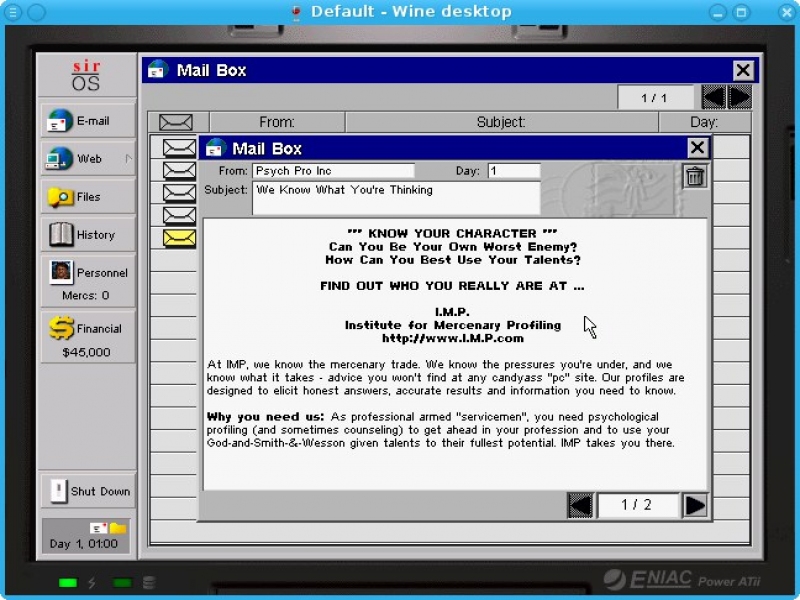Click the Shut Down button
The height and width of the screenshot is (600, 800).
(x=88, y=491)
